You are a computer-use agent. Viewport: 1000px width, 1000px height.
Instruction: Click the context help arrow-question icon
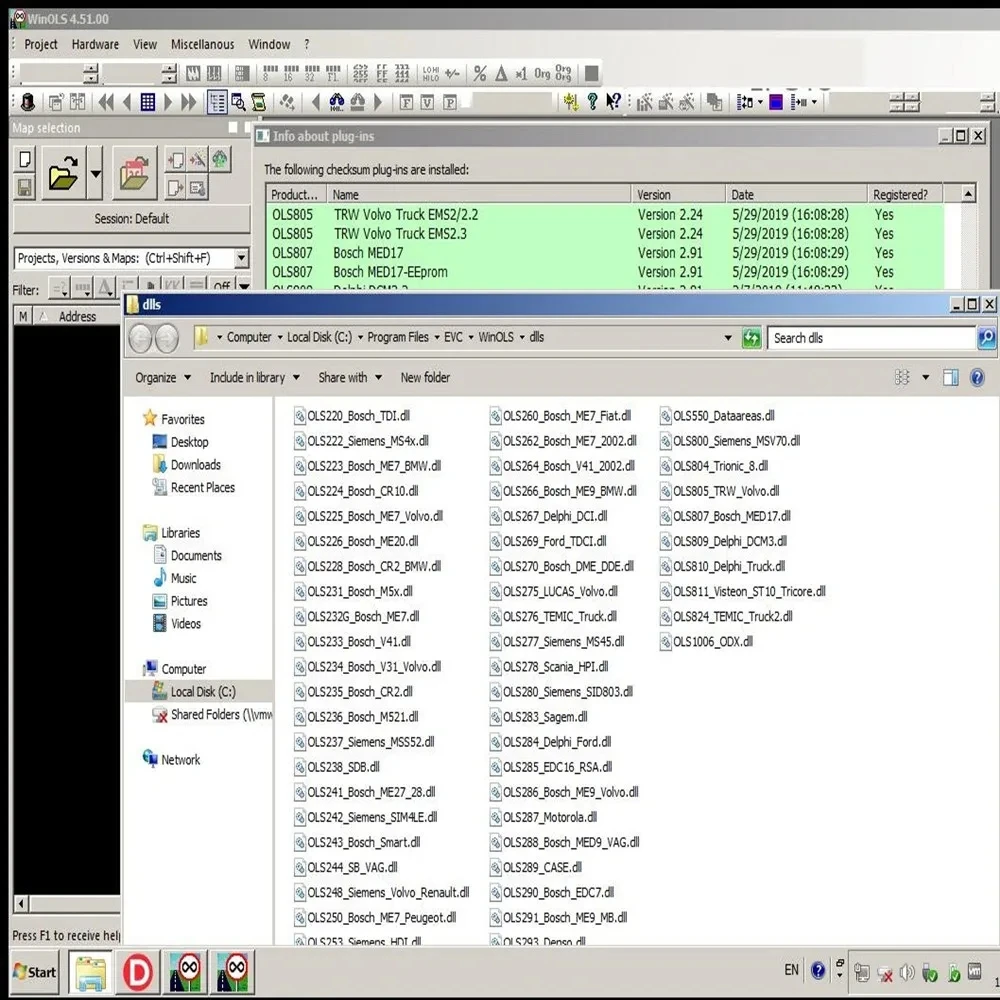click(x=613, y=102)
